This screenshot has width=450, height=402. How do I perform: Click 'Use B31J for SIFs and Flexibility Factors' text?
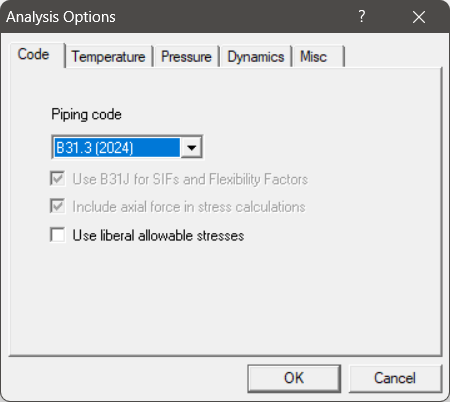pyautogui.click(x=190, y=179)
